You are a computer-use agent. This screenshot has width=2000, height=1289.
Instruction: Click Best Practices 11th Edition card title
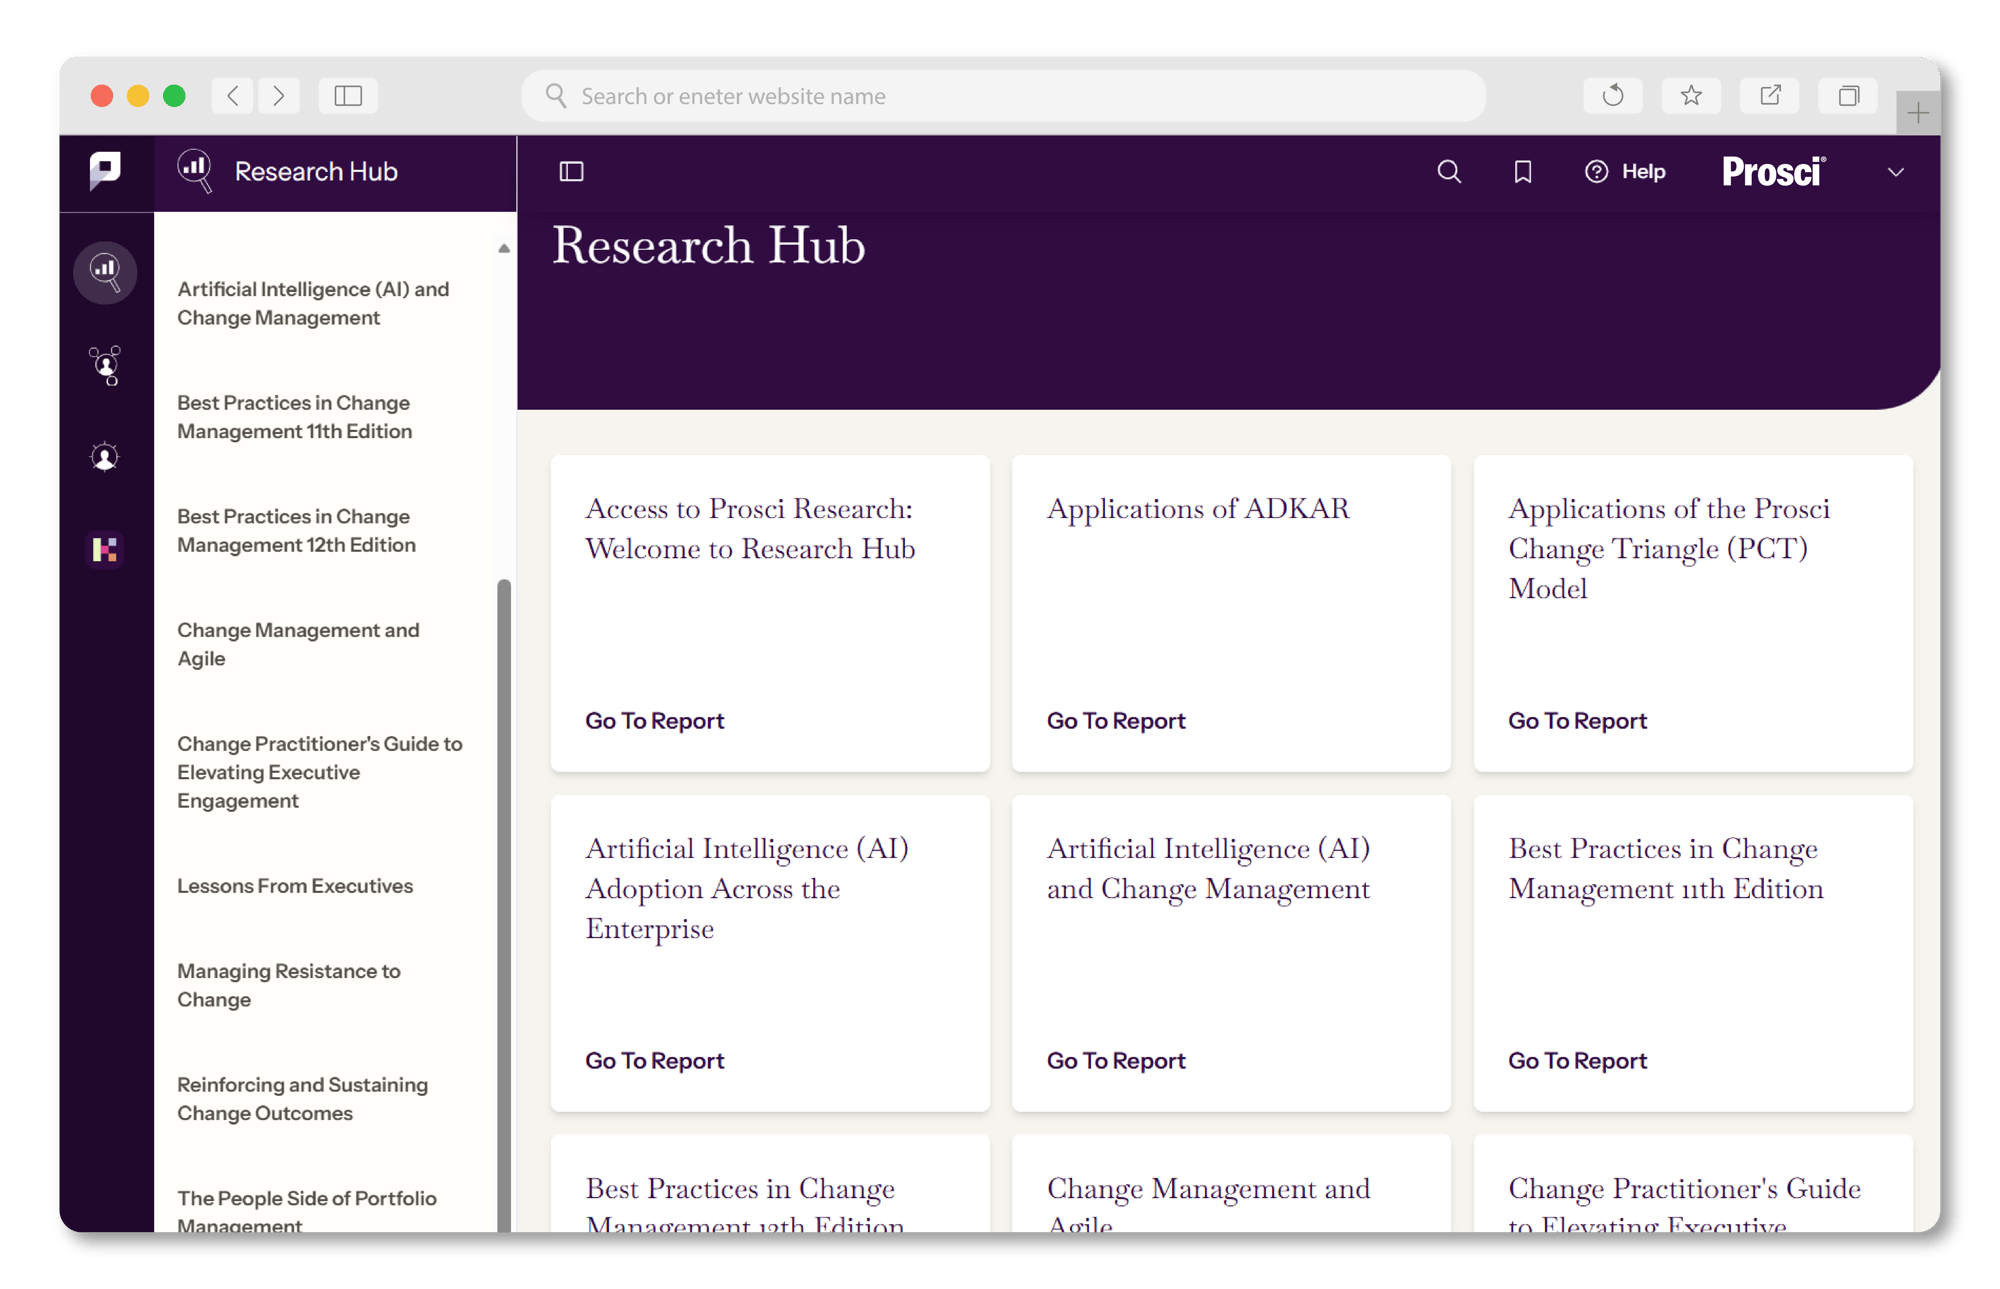pyautogui.click(x=1666, y=869)
